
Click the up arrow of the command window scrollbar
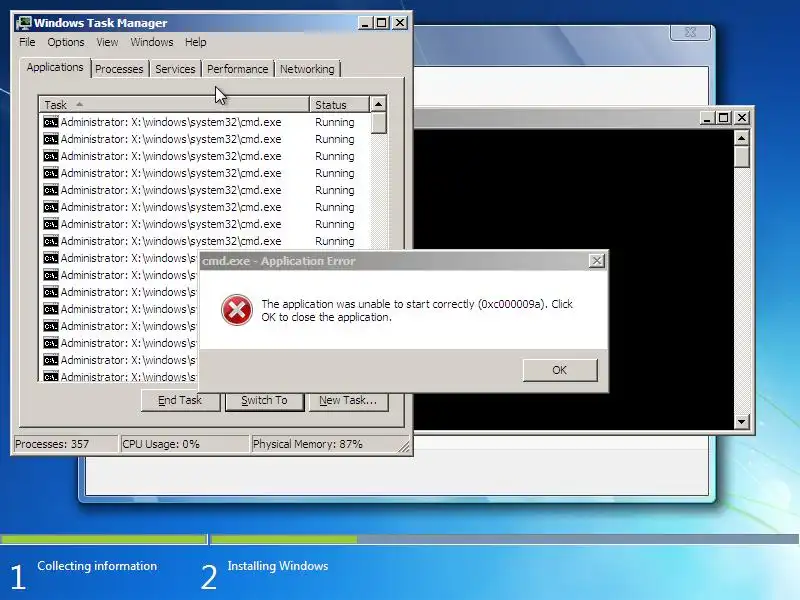[741, 138]
